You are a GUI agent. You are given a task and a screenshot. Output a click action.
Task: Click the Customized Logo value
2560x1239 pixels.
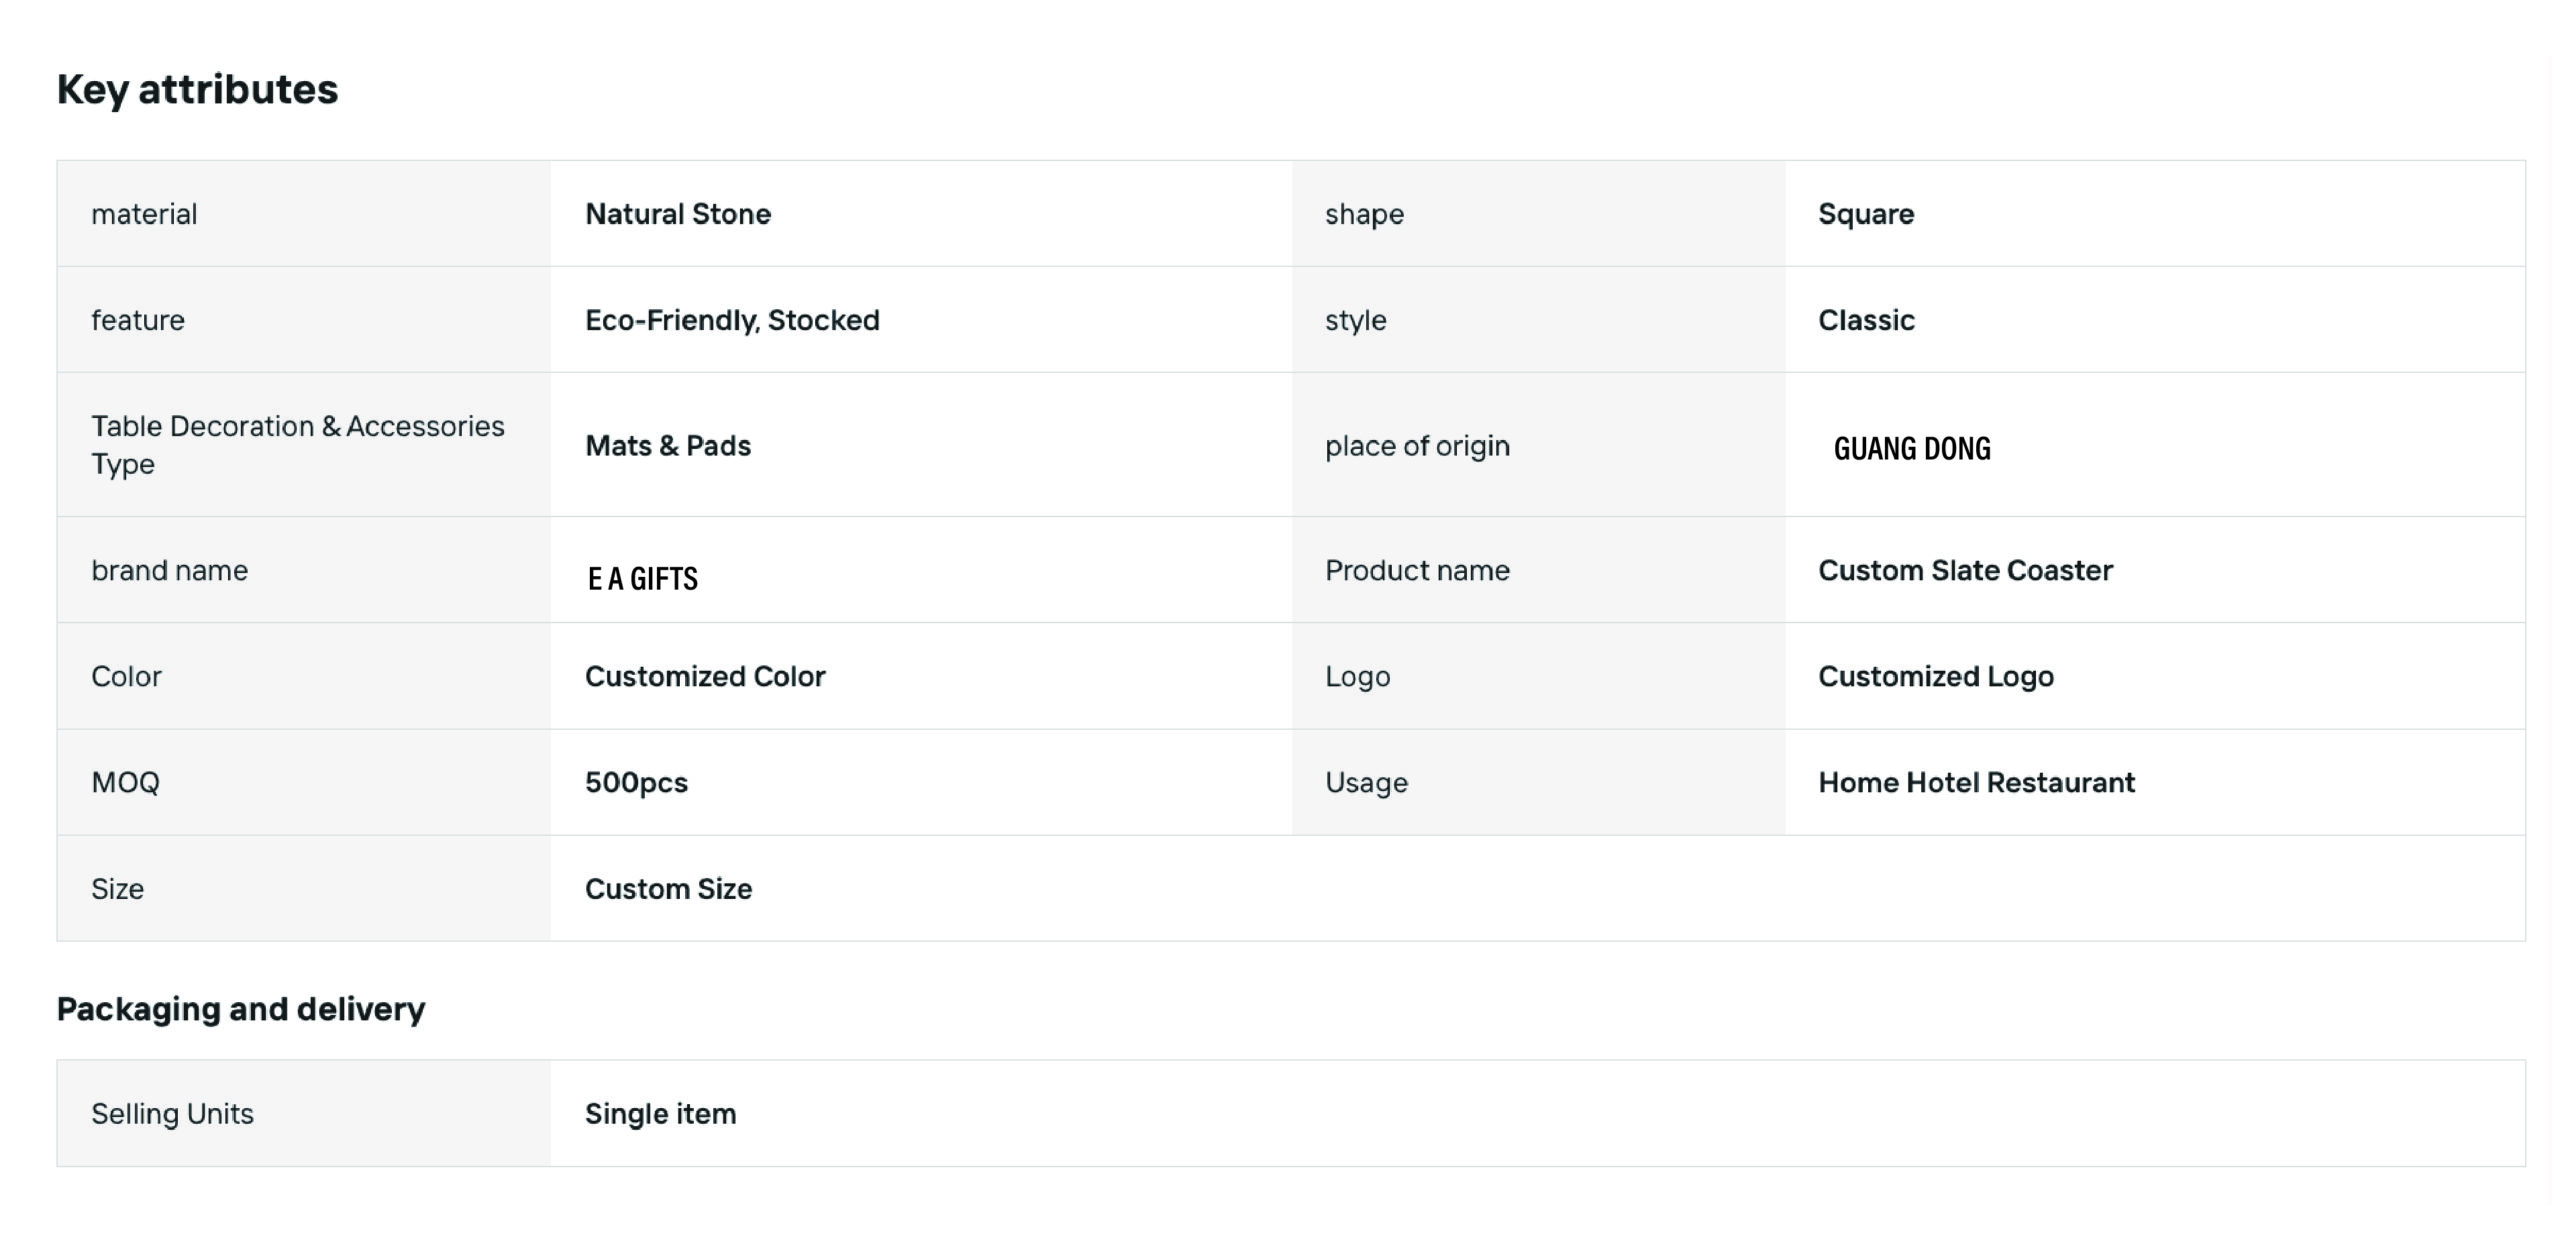(x=1936, y=677)
